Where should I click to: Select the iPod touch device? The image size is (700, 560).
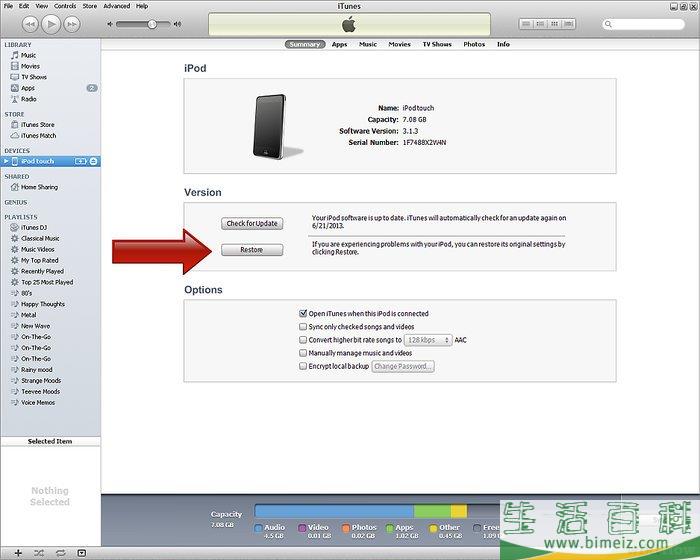point(38,161)
